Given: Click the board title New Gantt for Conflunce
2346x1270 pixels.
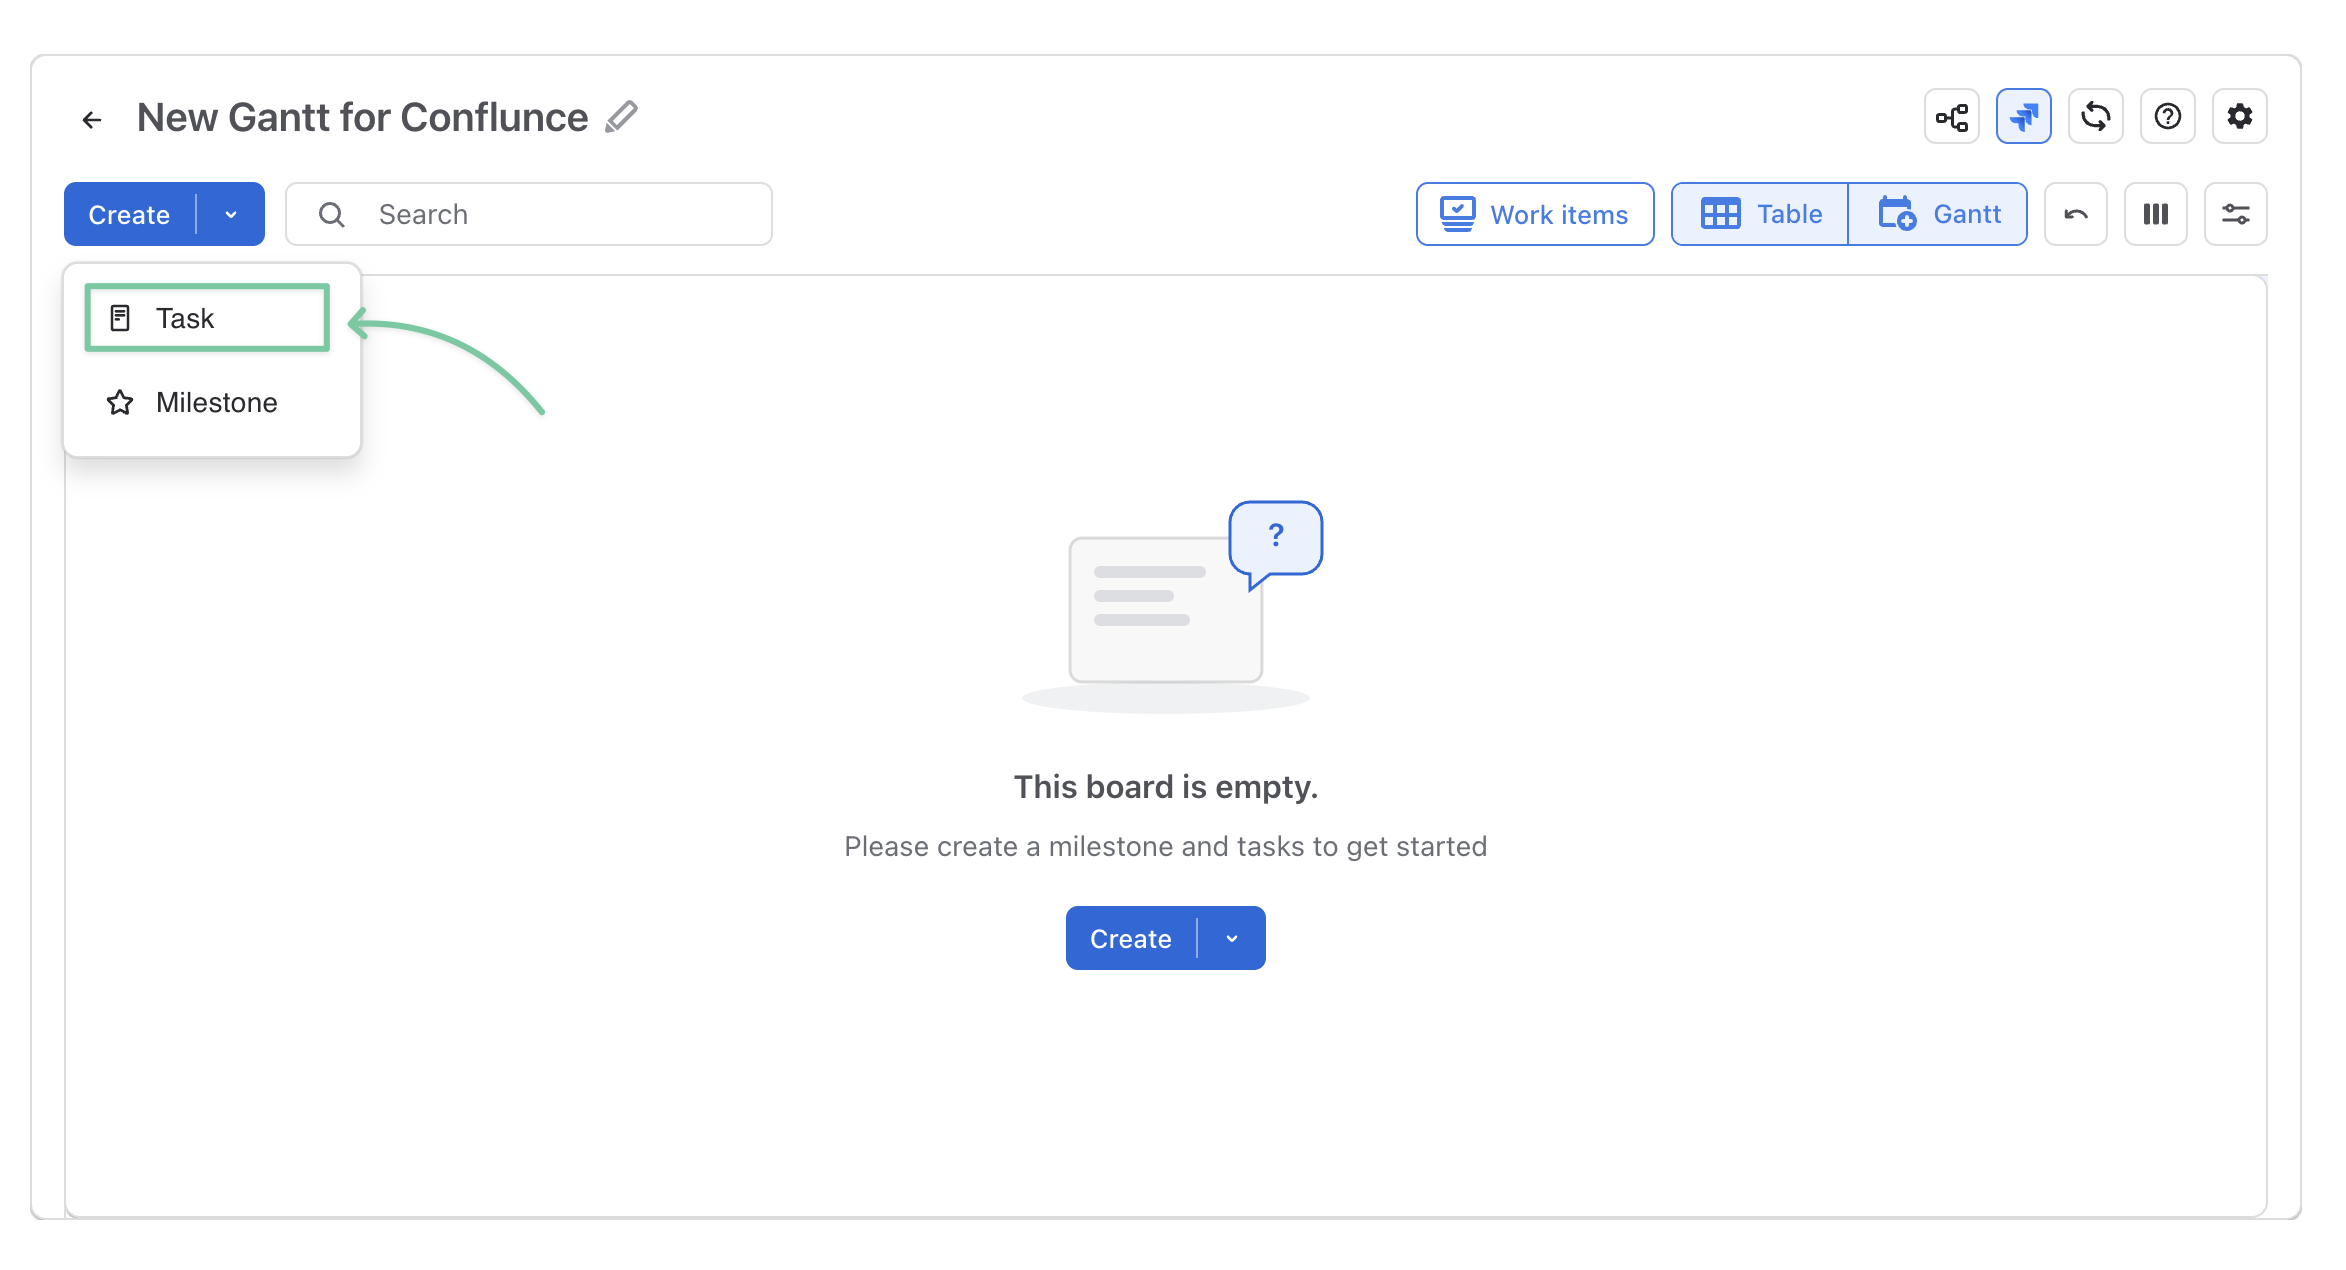Looking at the screenshot, I should (x=363, y=117).
